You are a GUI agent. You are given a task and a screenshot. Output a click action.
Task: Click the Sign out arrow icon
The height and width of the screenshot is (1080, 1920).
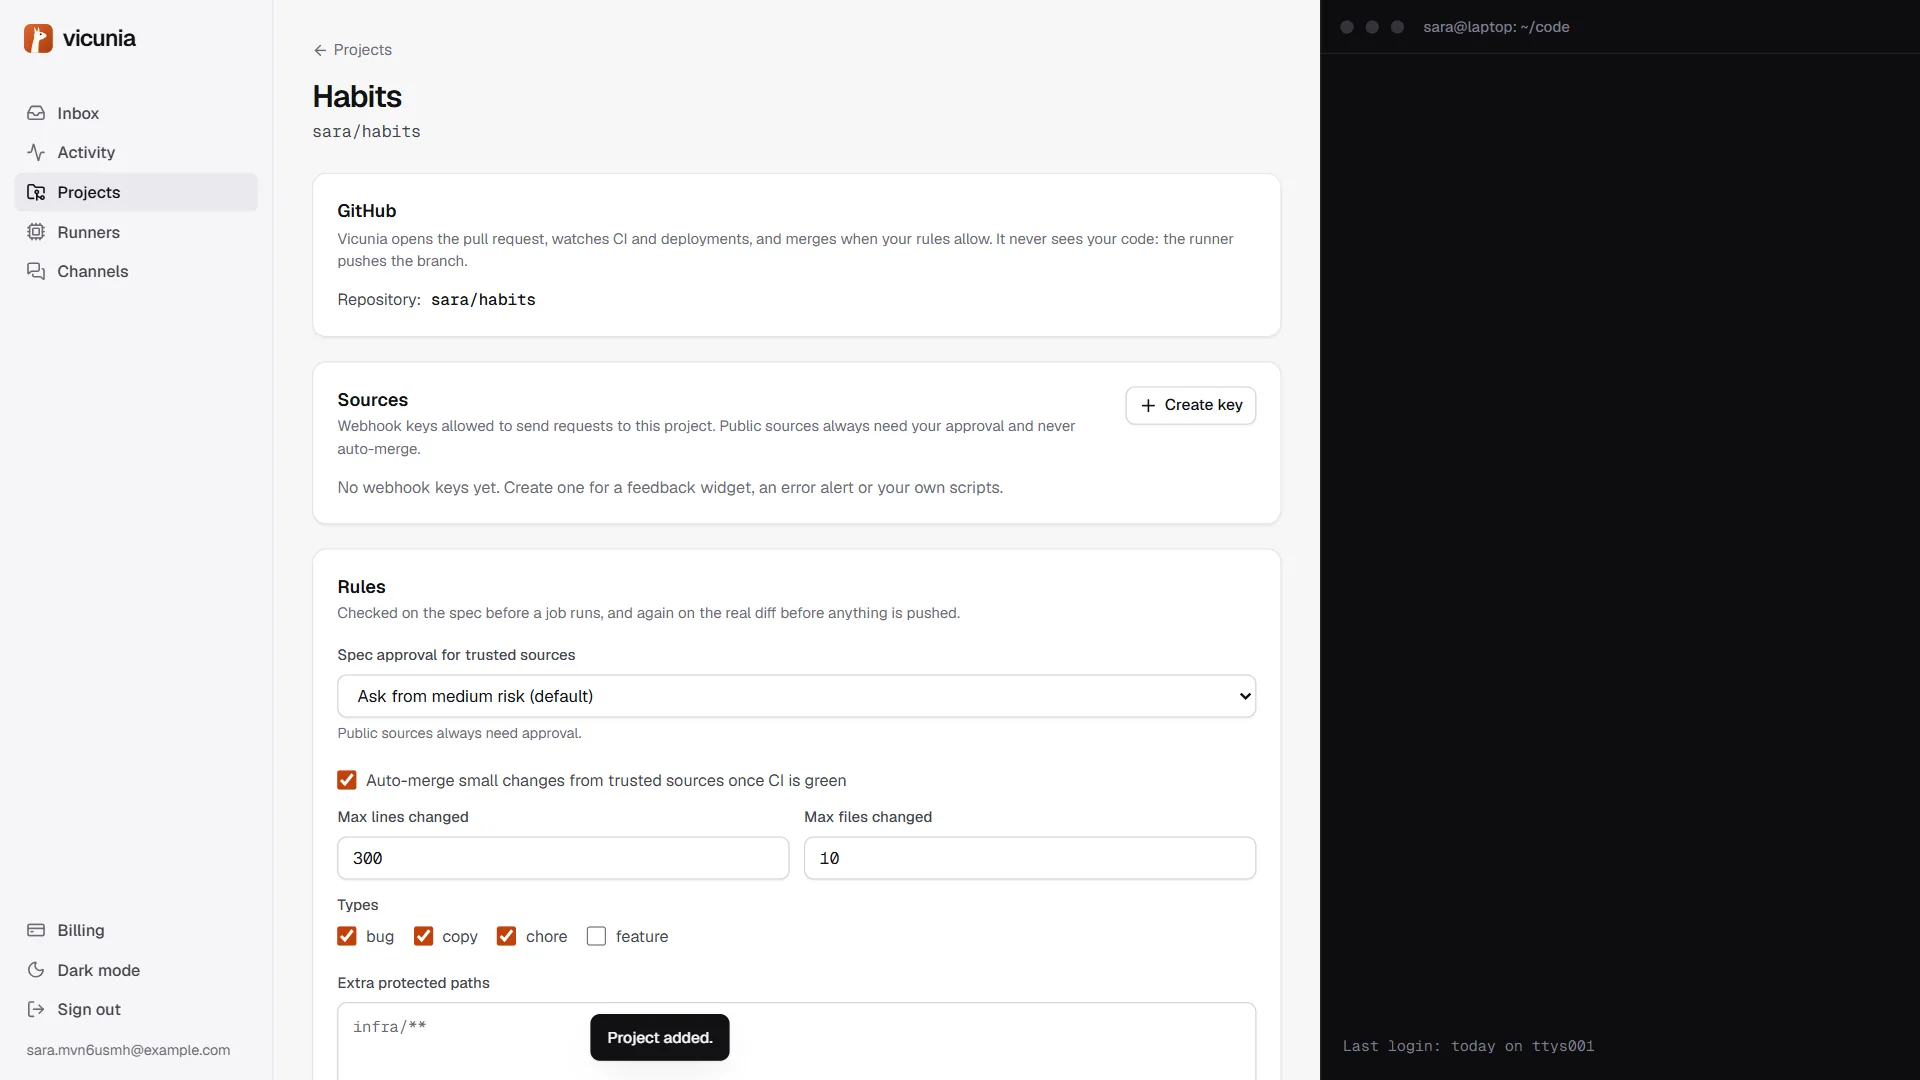[36, 1009]
